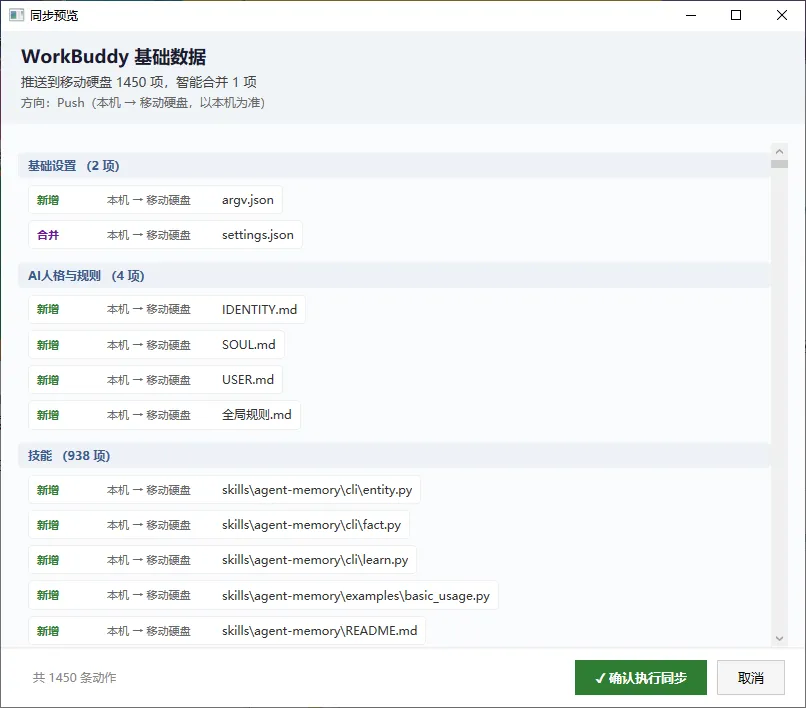Click the 确认执行同步 confirm button
The image size is (806, 708).
pos(640,677)
